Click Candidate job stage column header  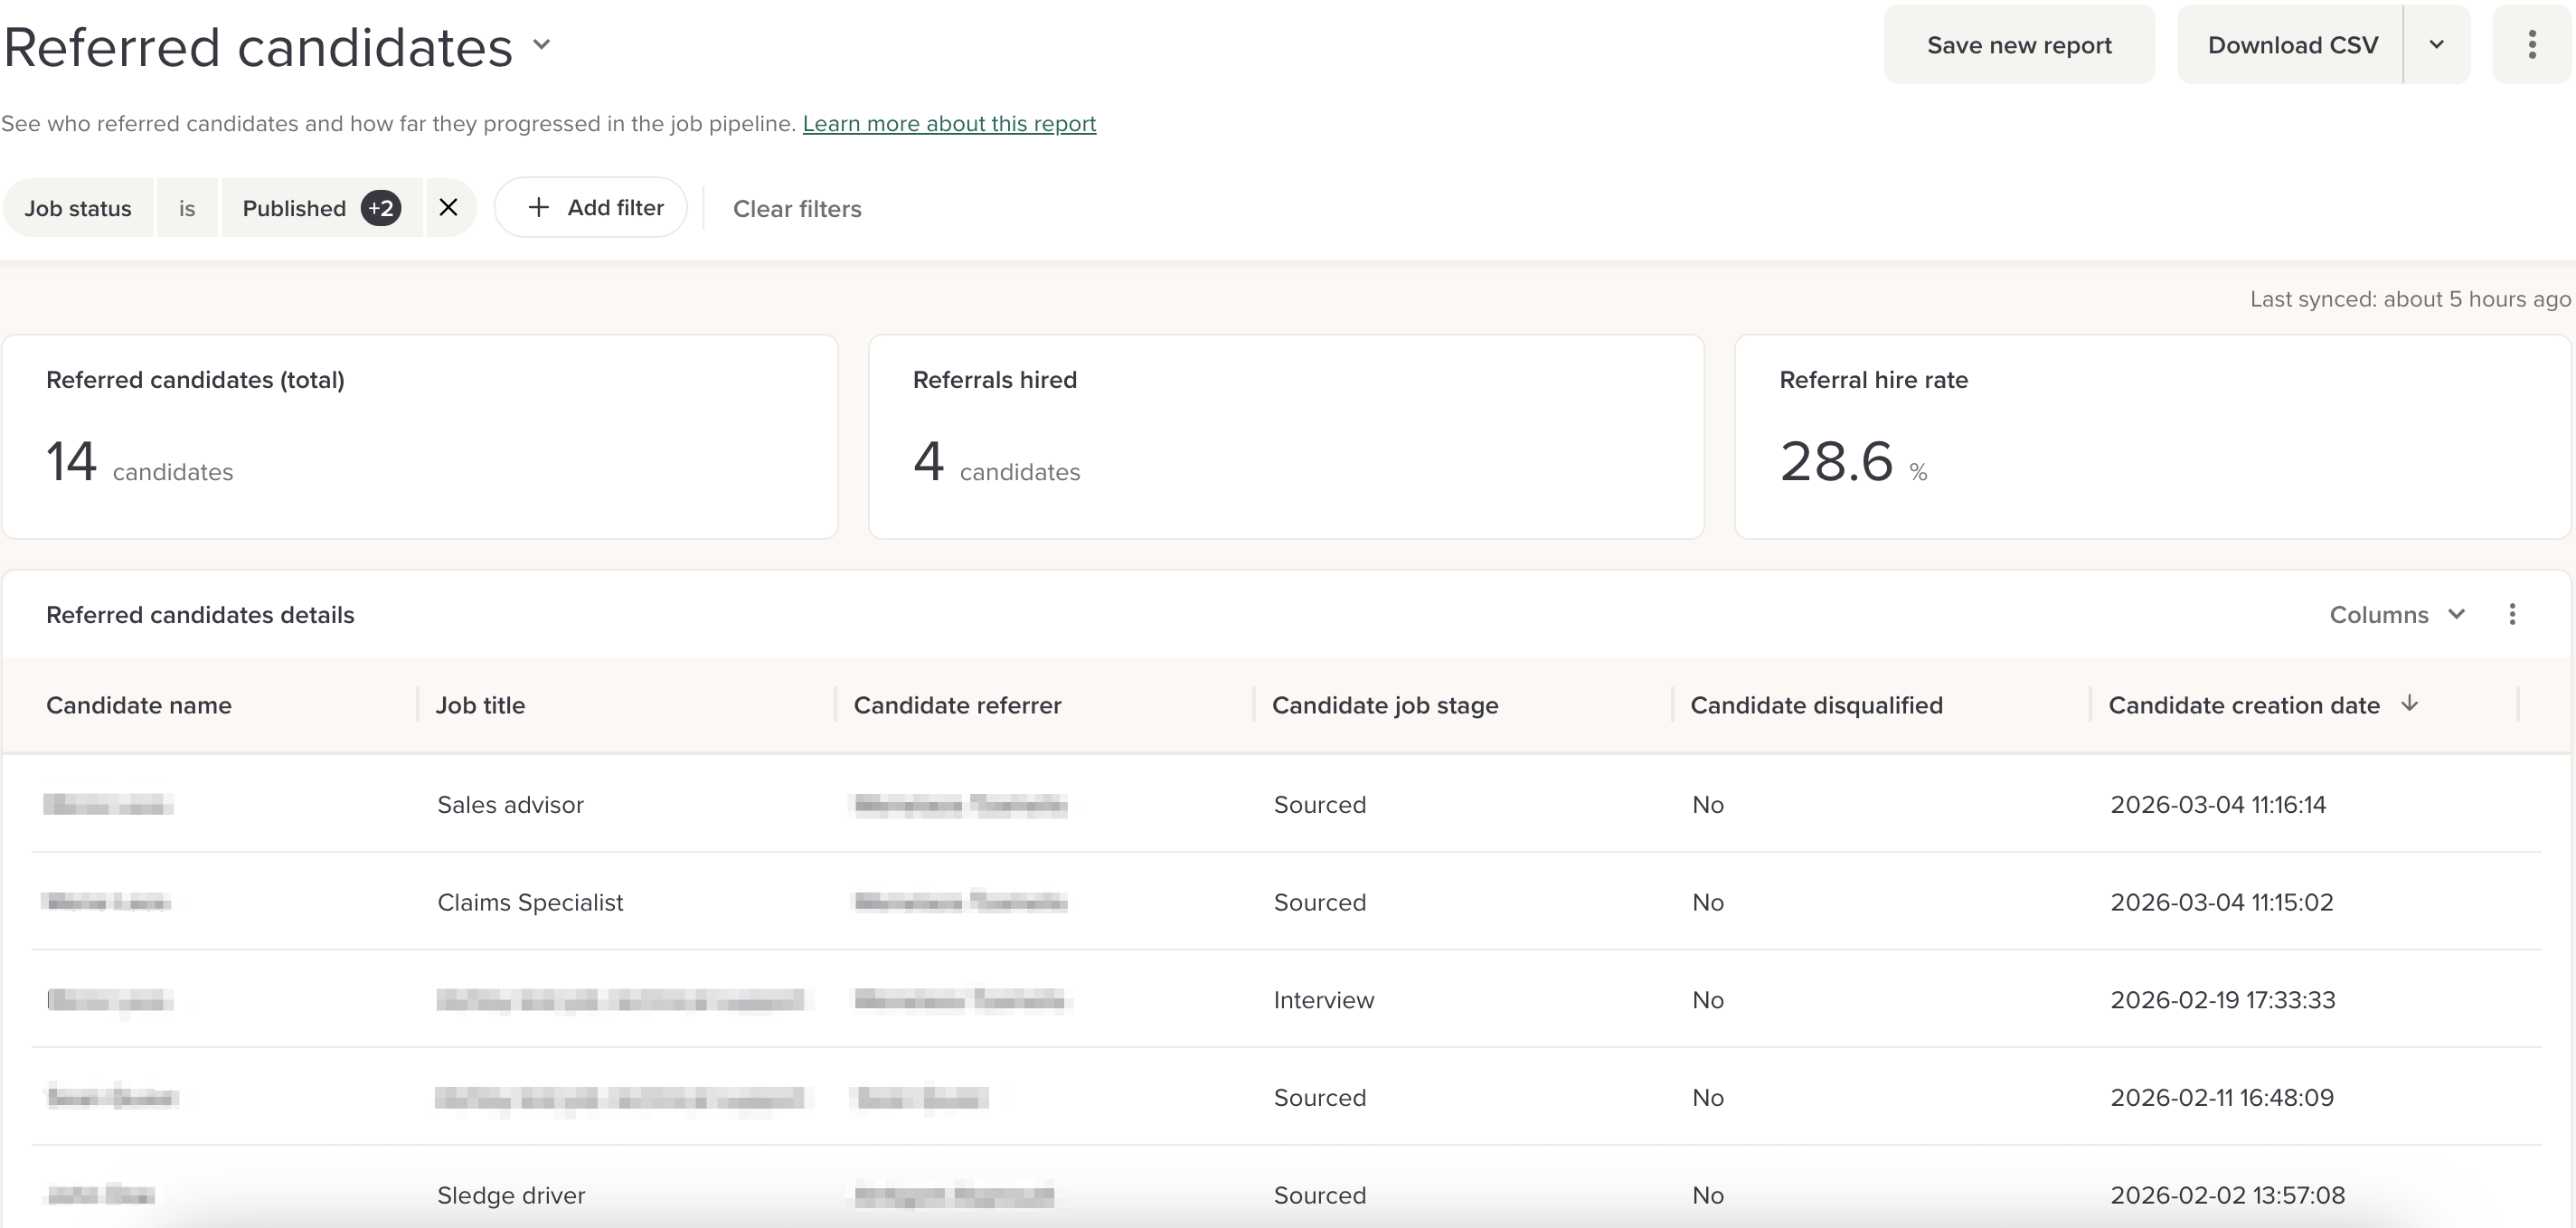click(1384, 705)
